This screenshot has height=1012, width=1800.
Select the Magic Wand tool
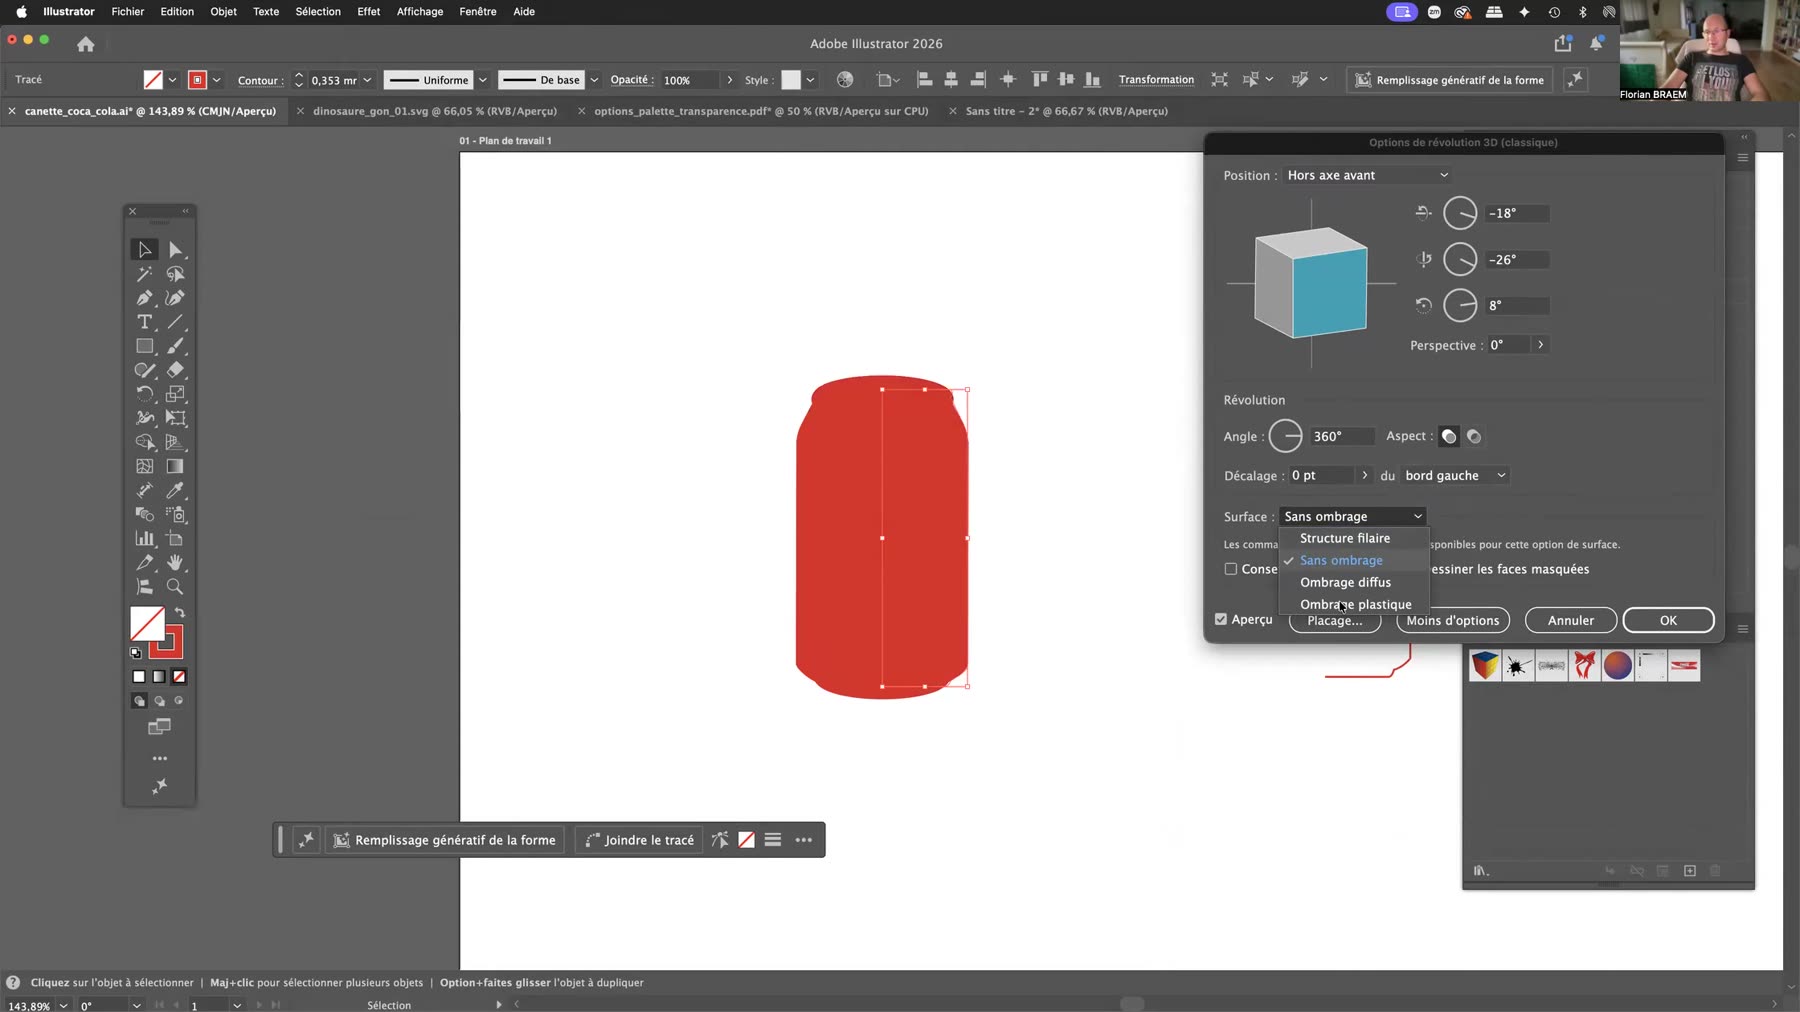[x=145, y=273]
